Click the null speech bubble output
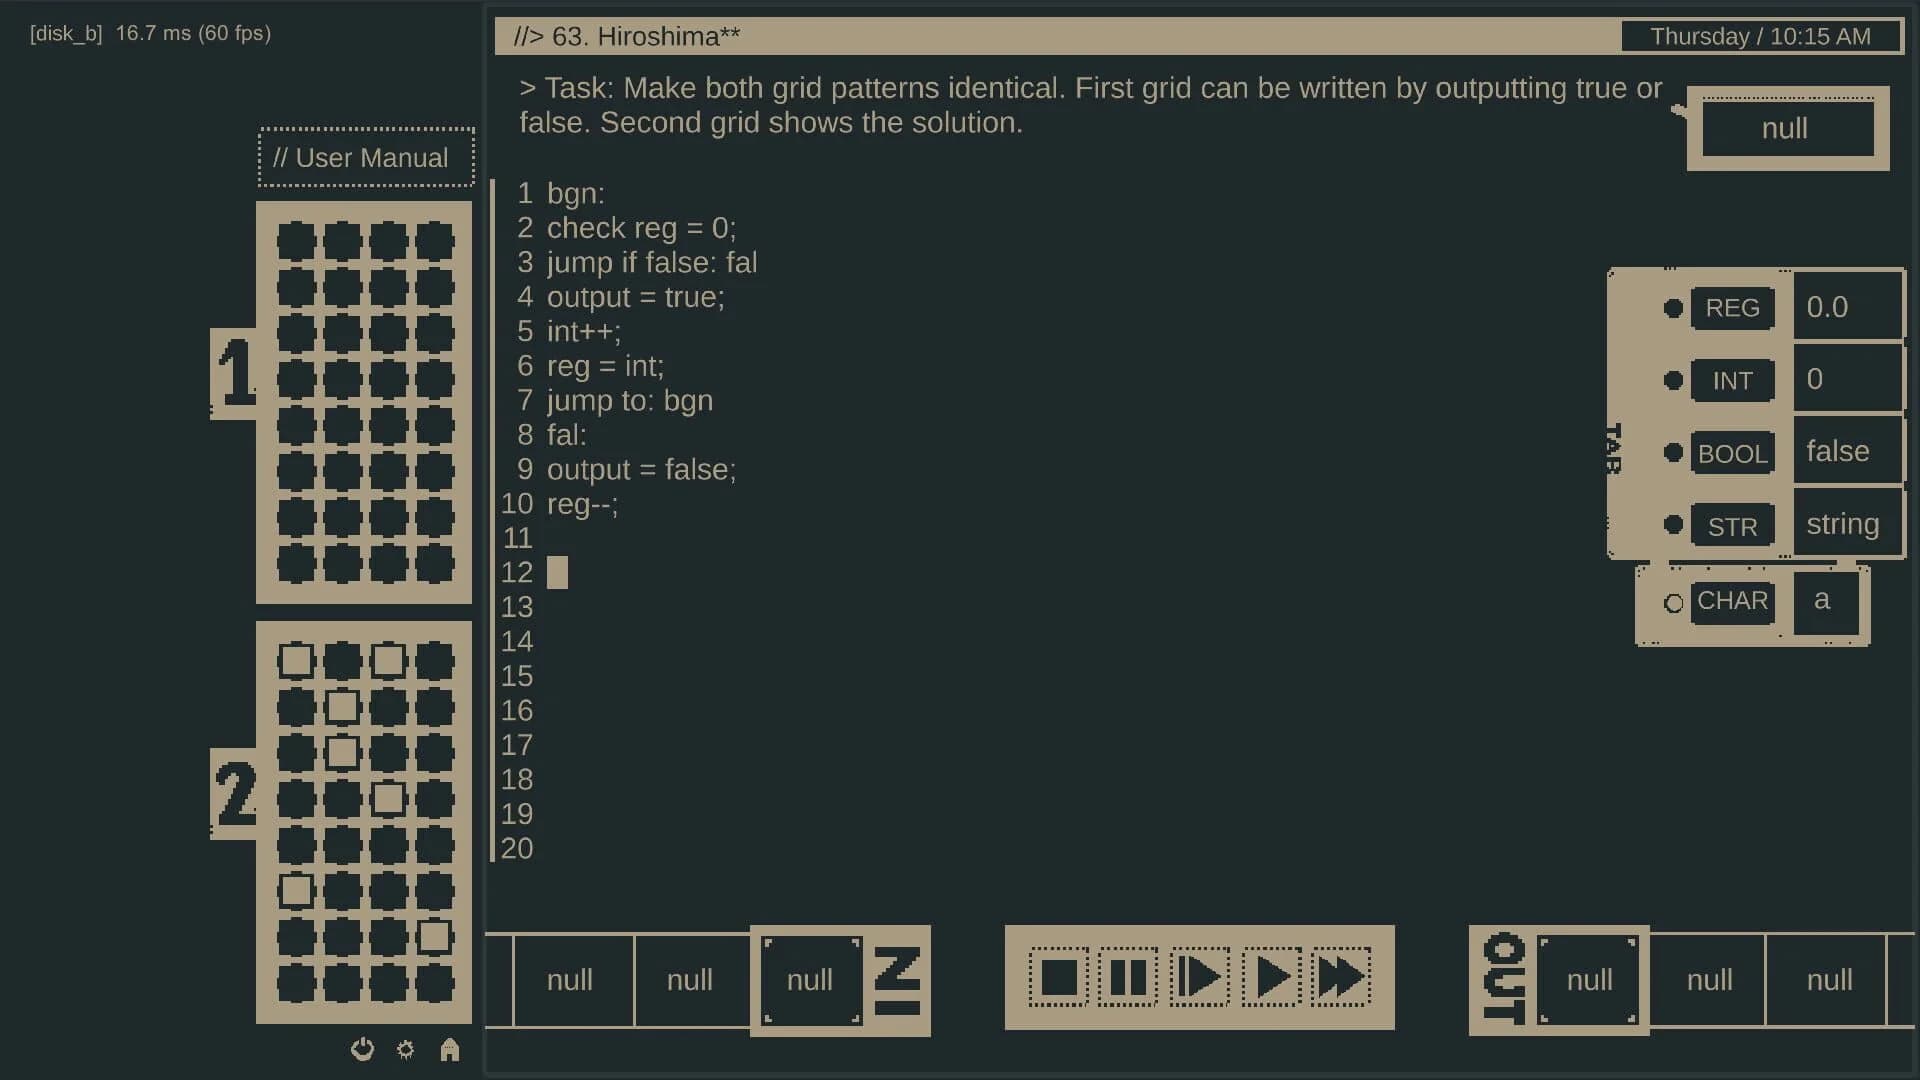 tap(1786, 128)
